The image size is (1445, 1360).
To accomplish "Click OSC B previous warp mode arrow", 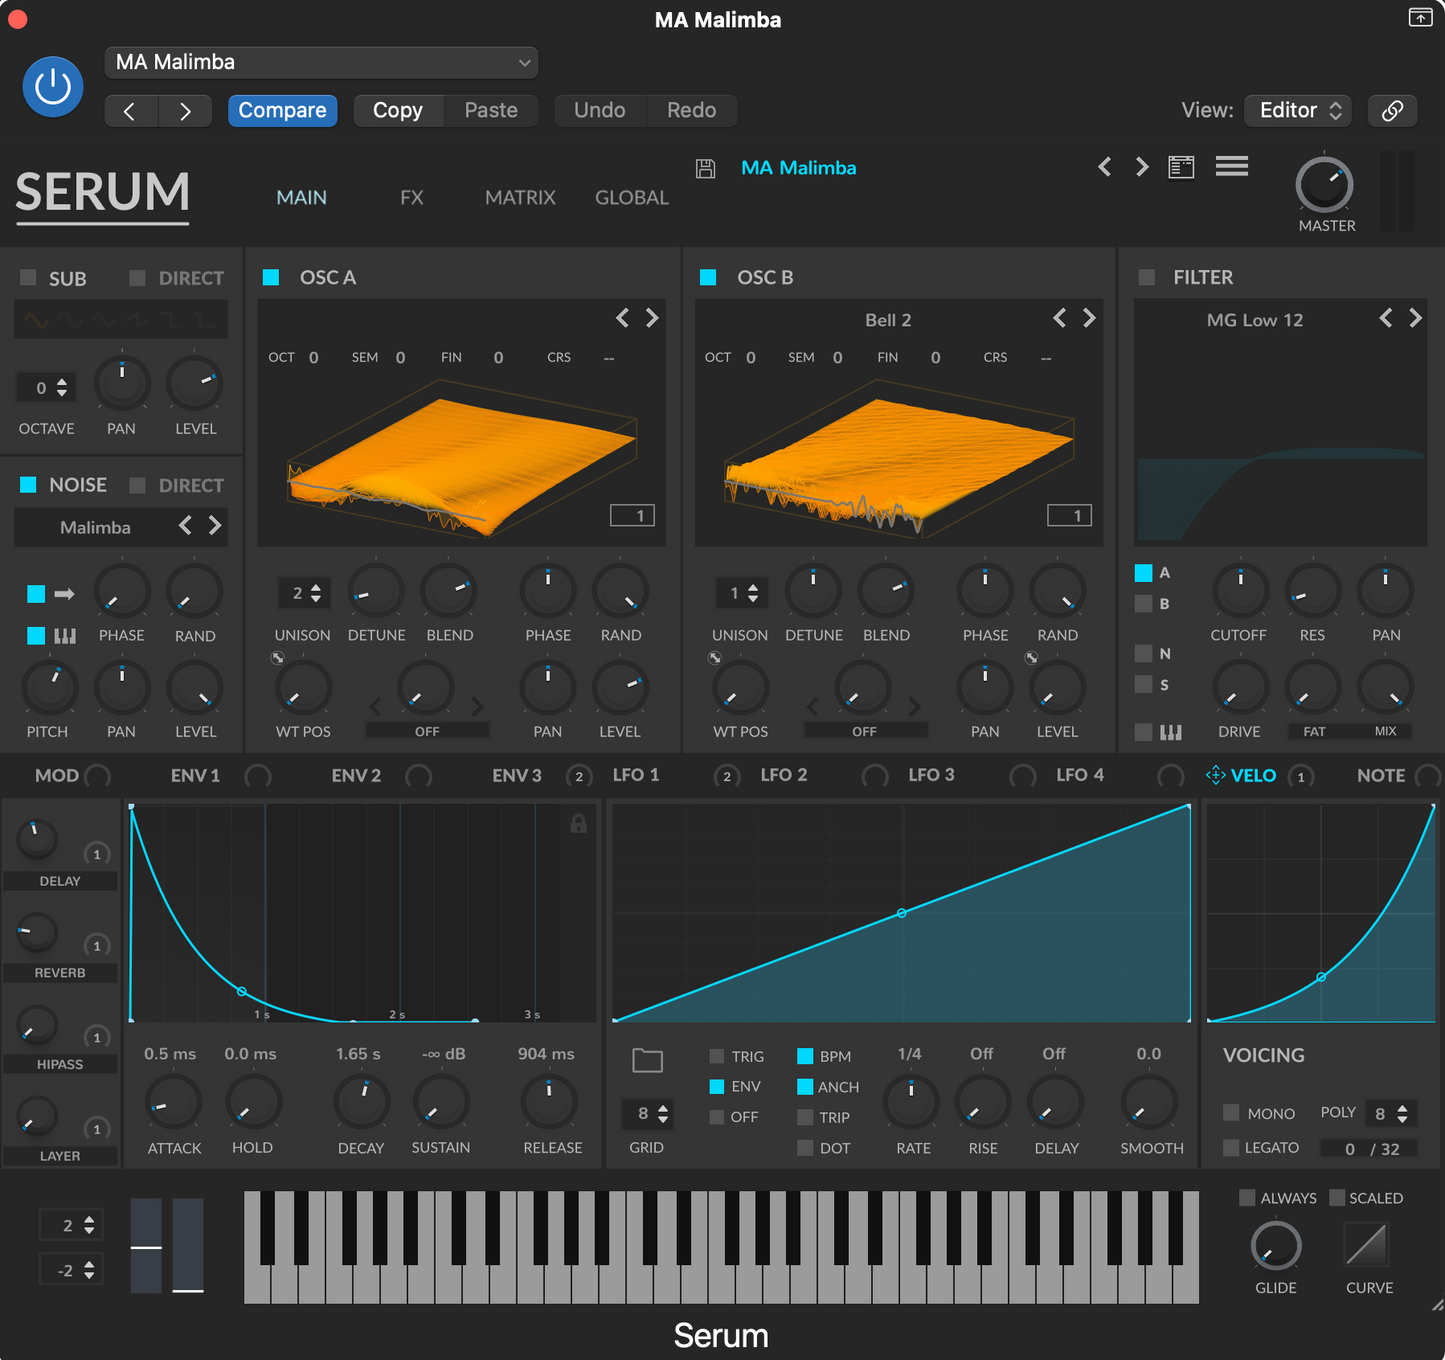I will [812, 707].
